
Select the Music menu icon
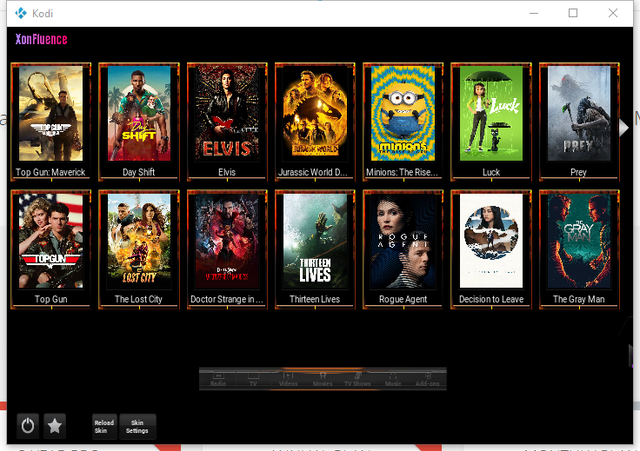(x=393, y=379)
